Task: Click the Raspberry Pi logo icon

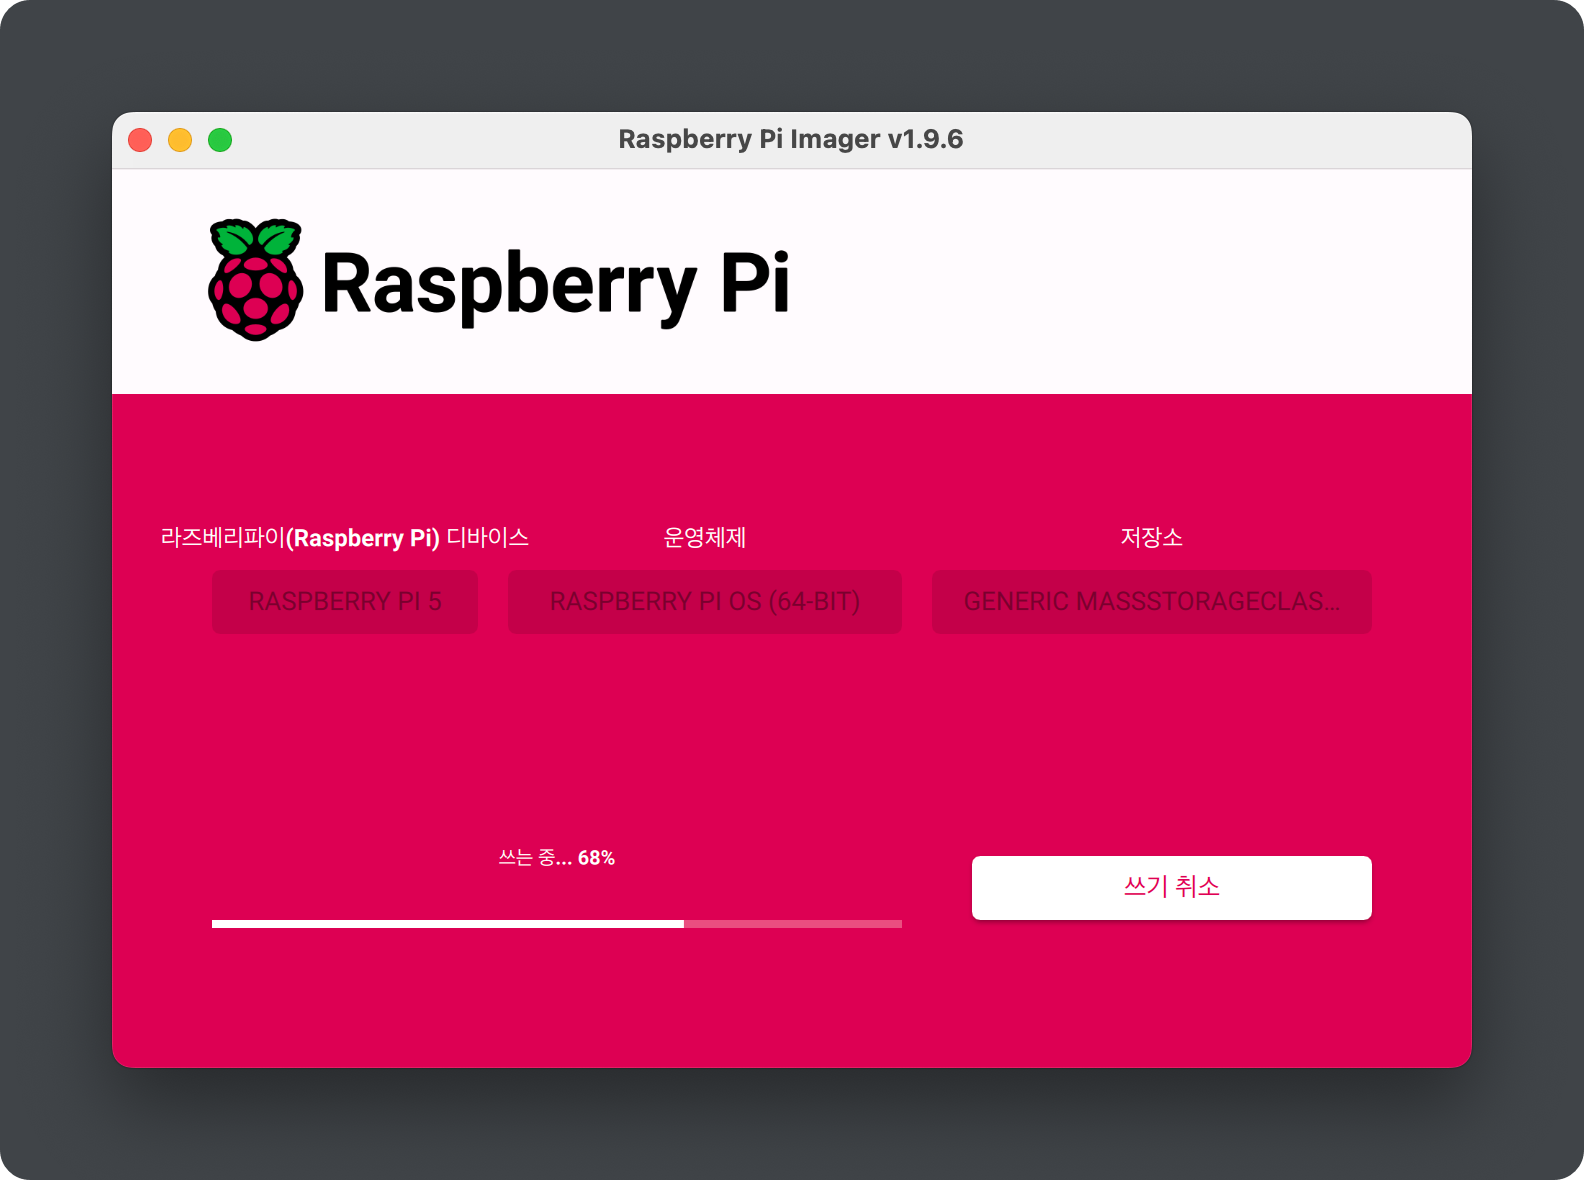Action: [256, 280]
